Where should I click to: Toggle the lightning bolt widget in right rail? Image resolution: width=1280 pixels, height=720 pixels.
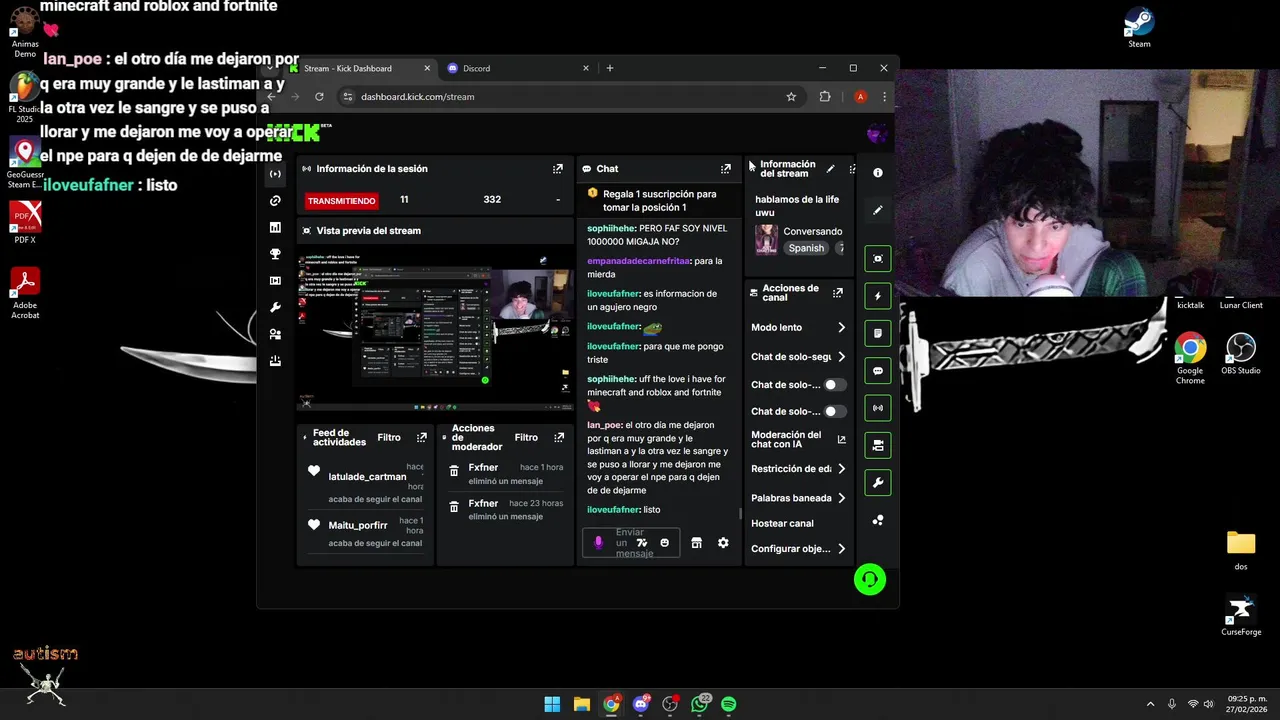pyautogui.click(x=878, y=296)
